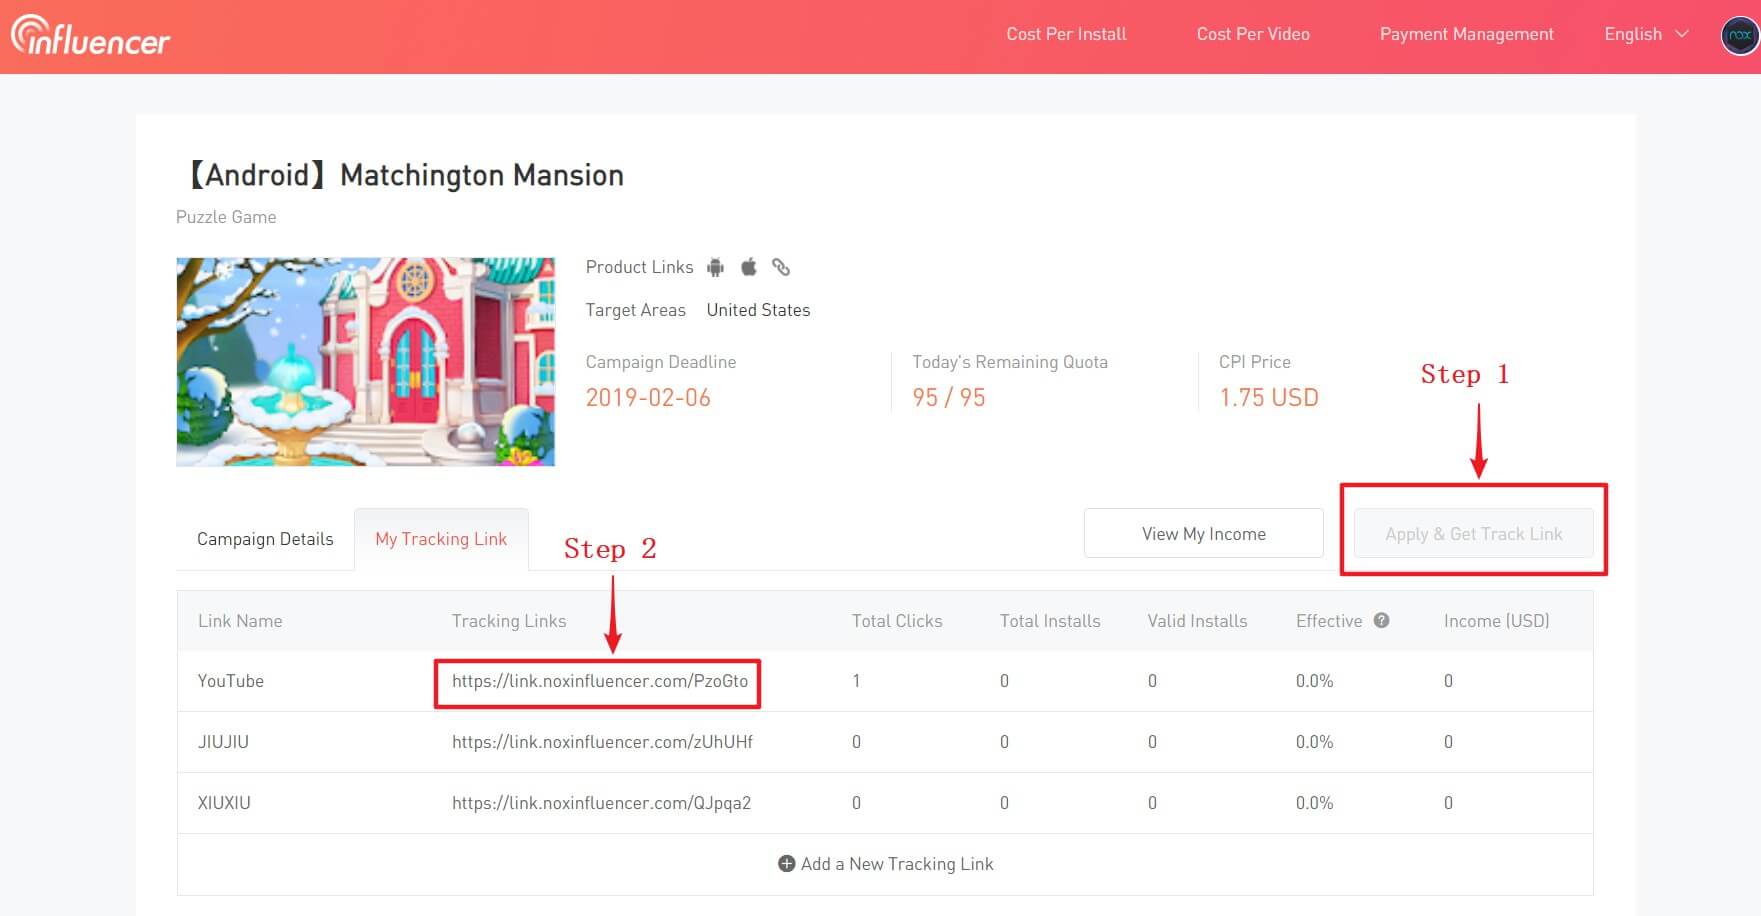Click the Effective help question mark icon
Screen dimensions: 1761x916
point(1381,620)
